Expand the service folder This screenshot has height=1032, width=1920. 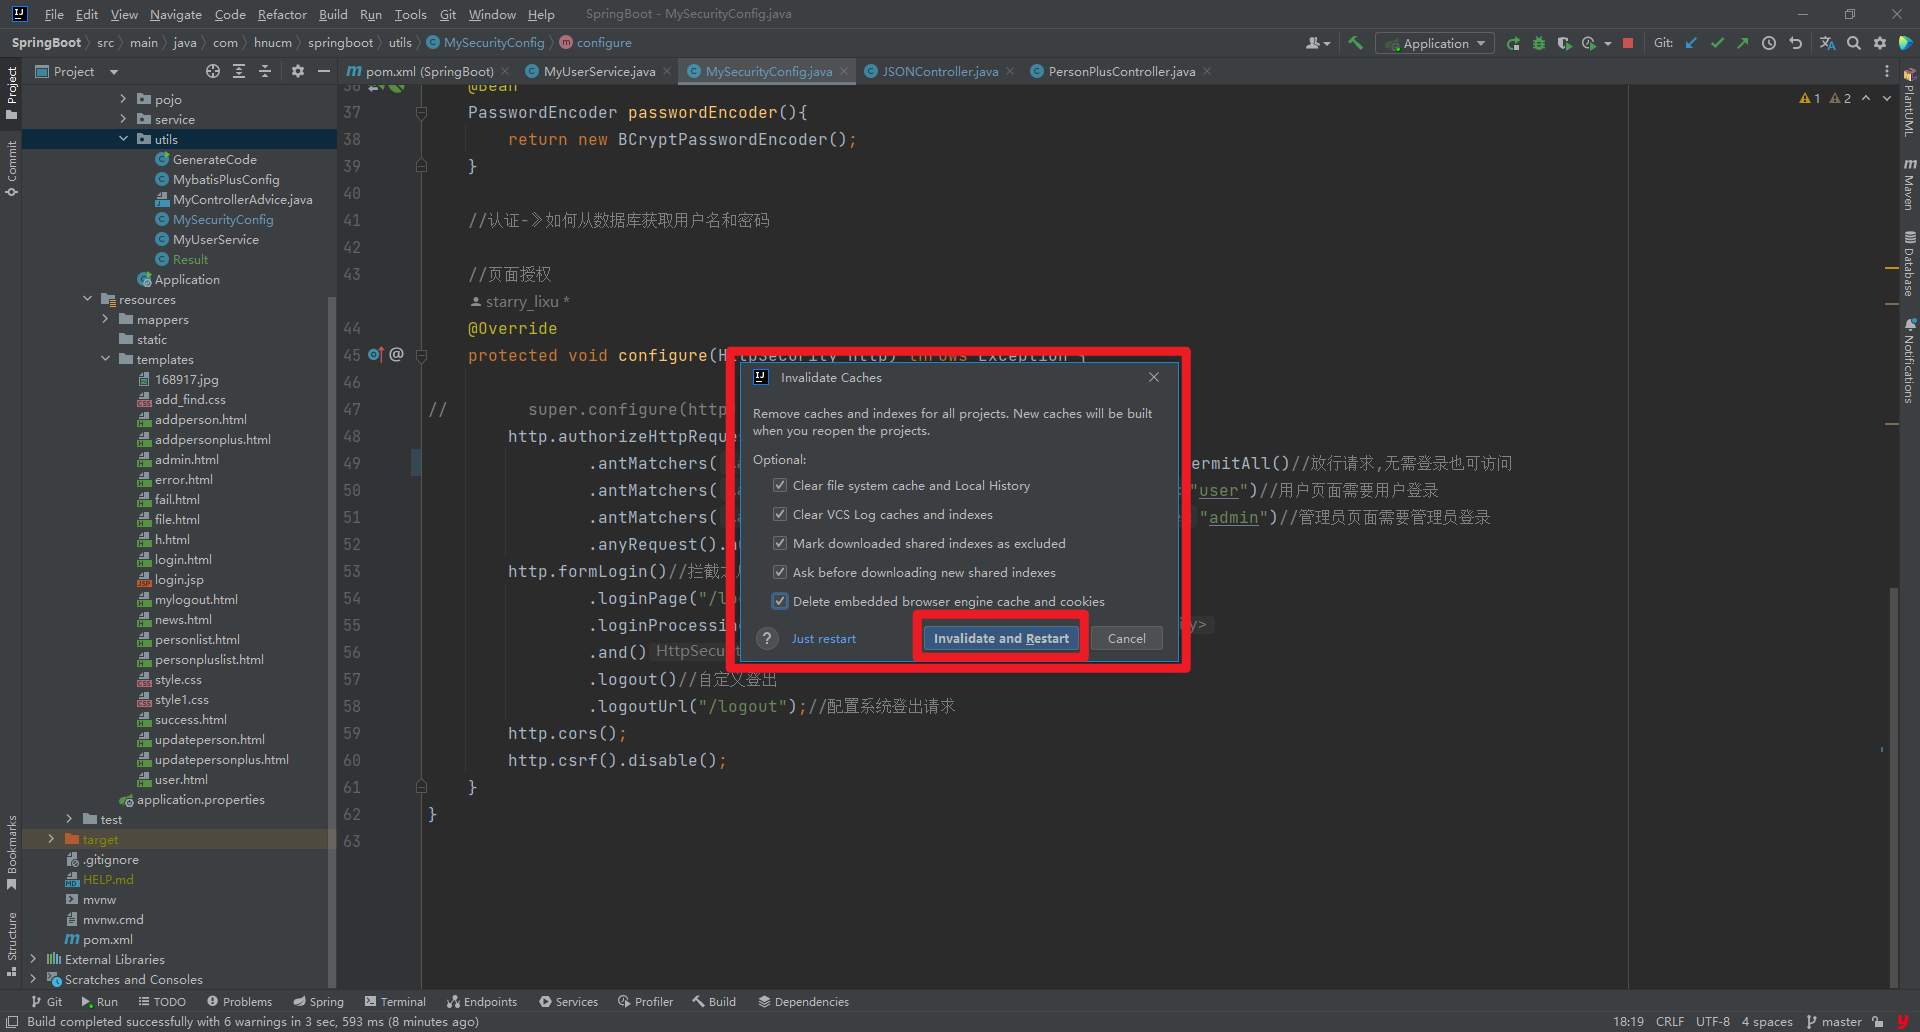(123, 119)
